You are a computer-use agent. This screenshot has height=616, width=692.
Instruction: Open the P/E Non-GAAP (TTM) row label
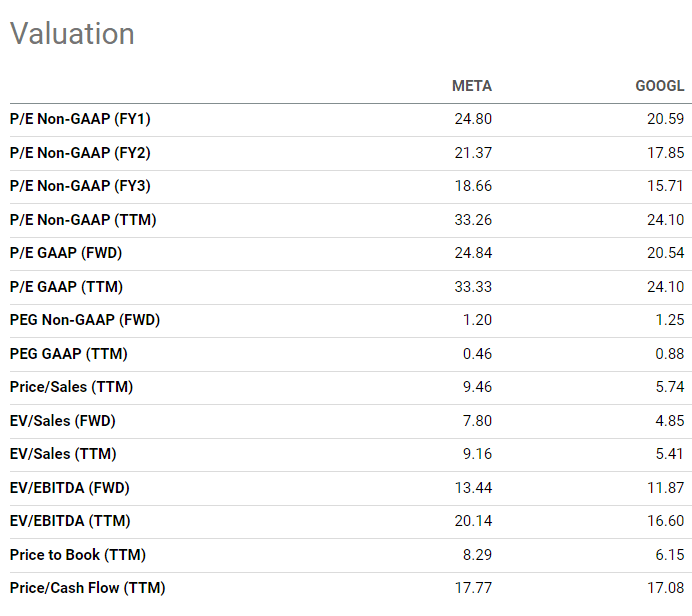[x=83, y=220]
